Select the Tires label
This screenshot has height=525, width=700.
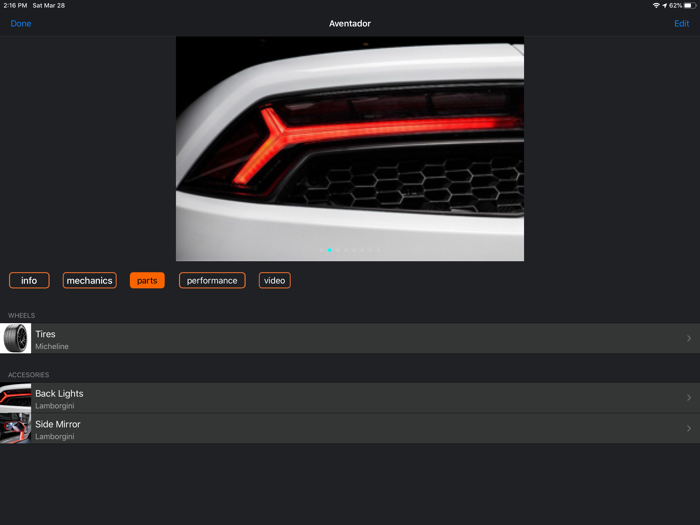click(45, 334)
